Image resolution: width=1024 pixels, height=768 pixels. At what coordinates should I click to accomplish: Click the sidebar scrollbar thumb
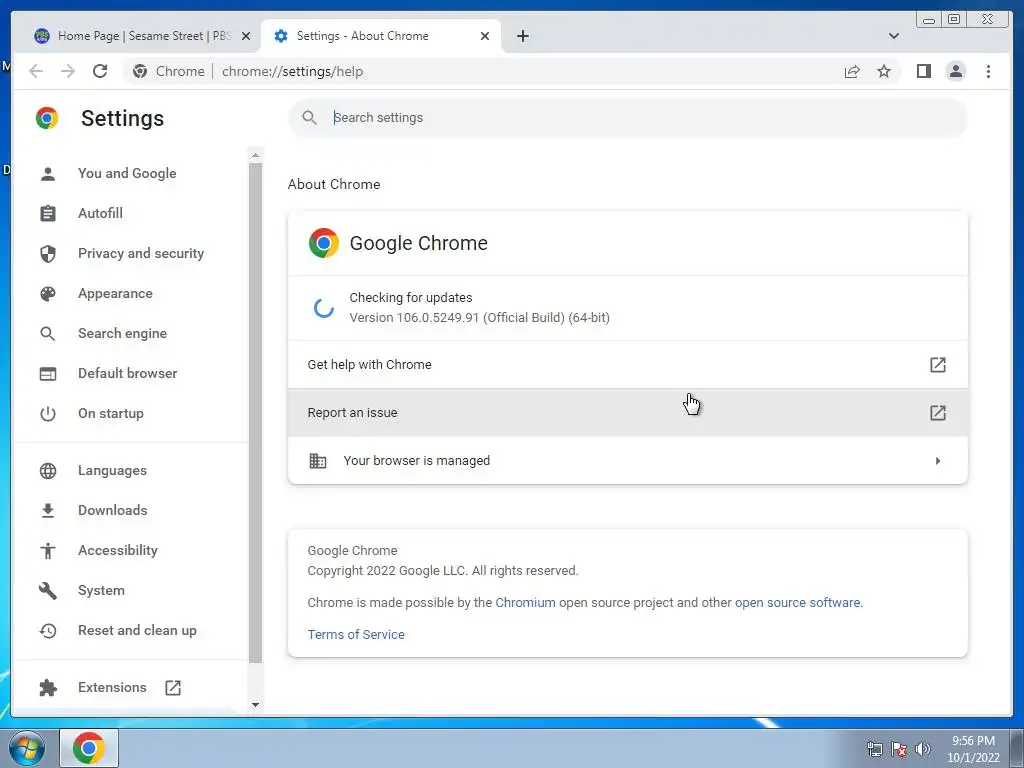(x=255, y=413)
